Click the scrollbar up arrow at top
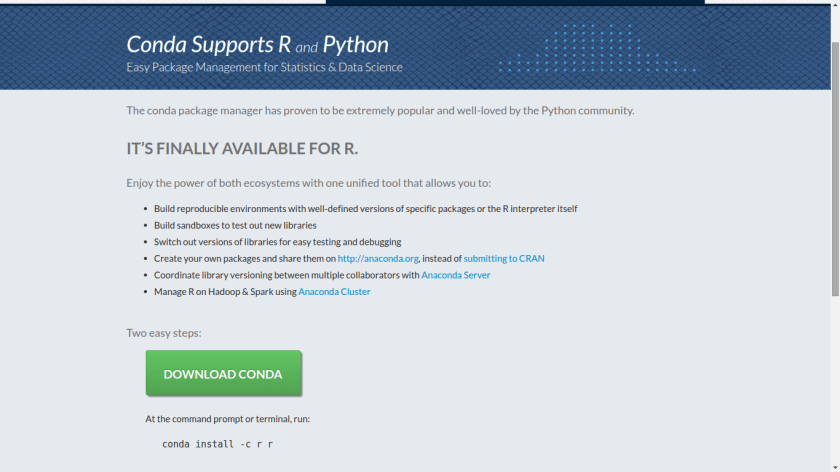The width and height of the screenshot is (840, 472). tap(835, 6)
